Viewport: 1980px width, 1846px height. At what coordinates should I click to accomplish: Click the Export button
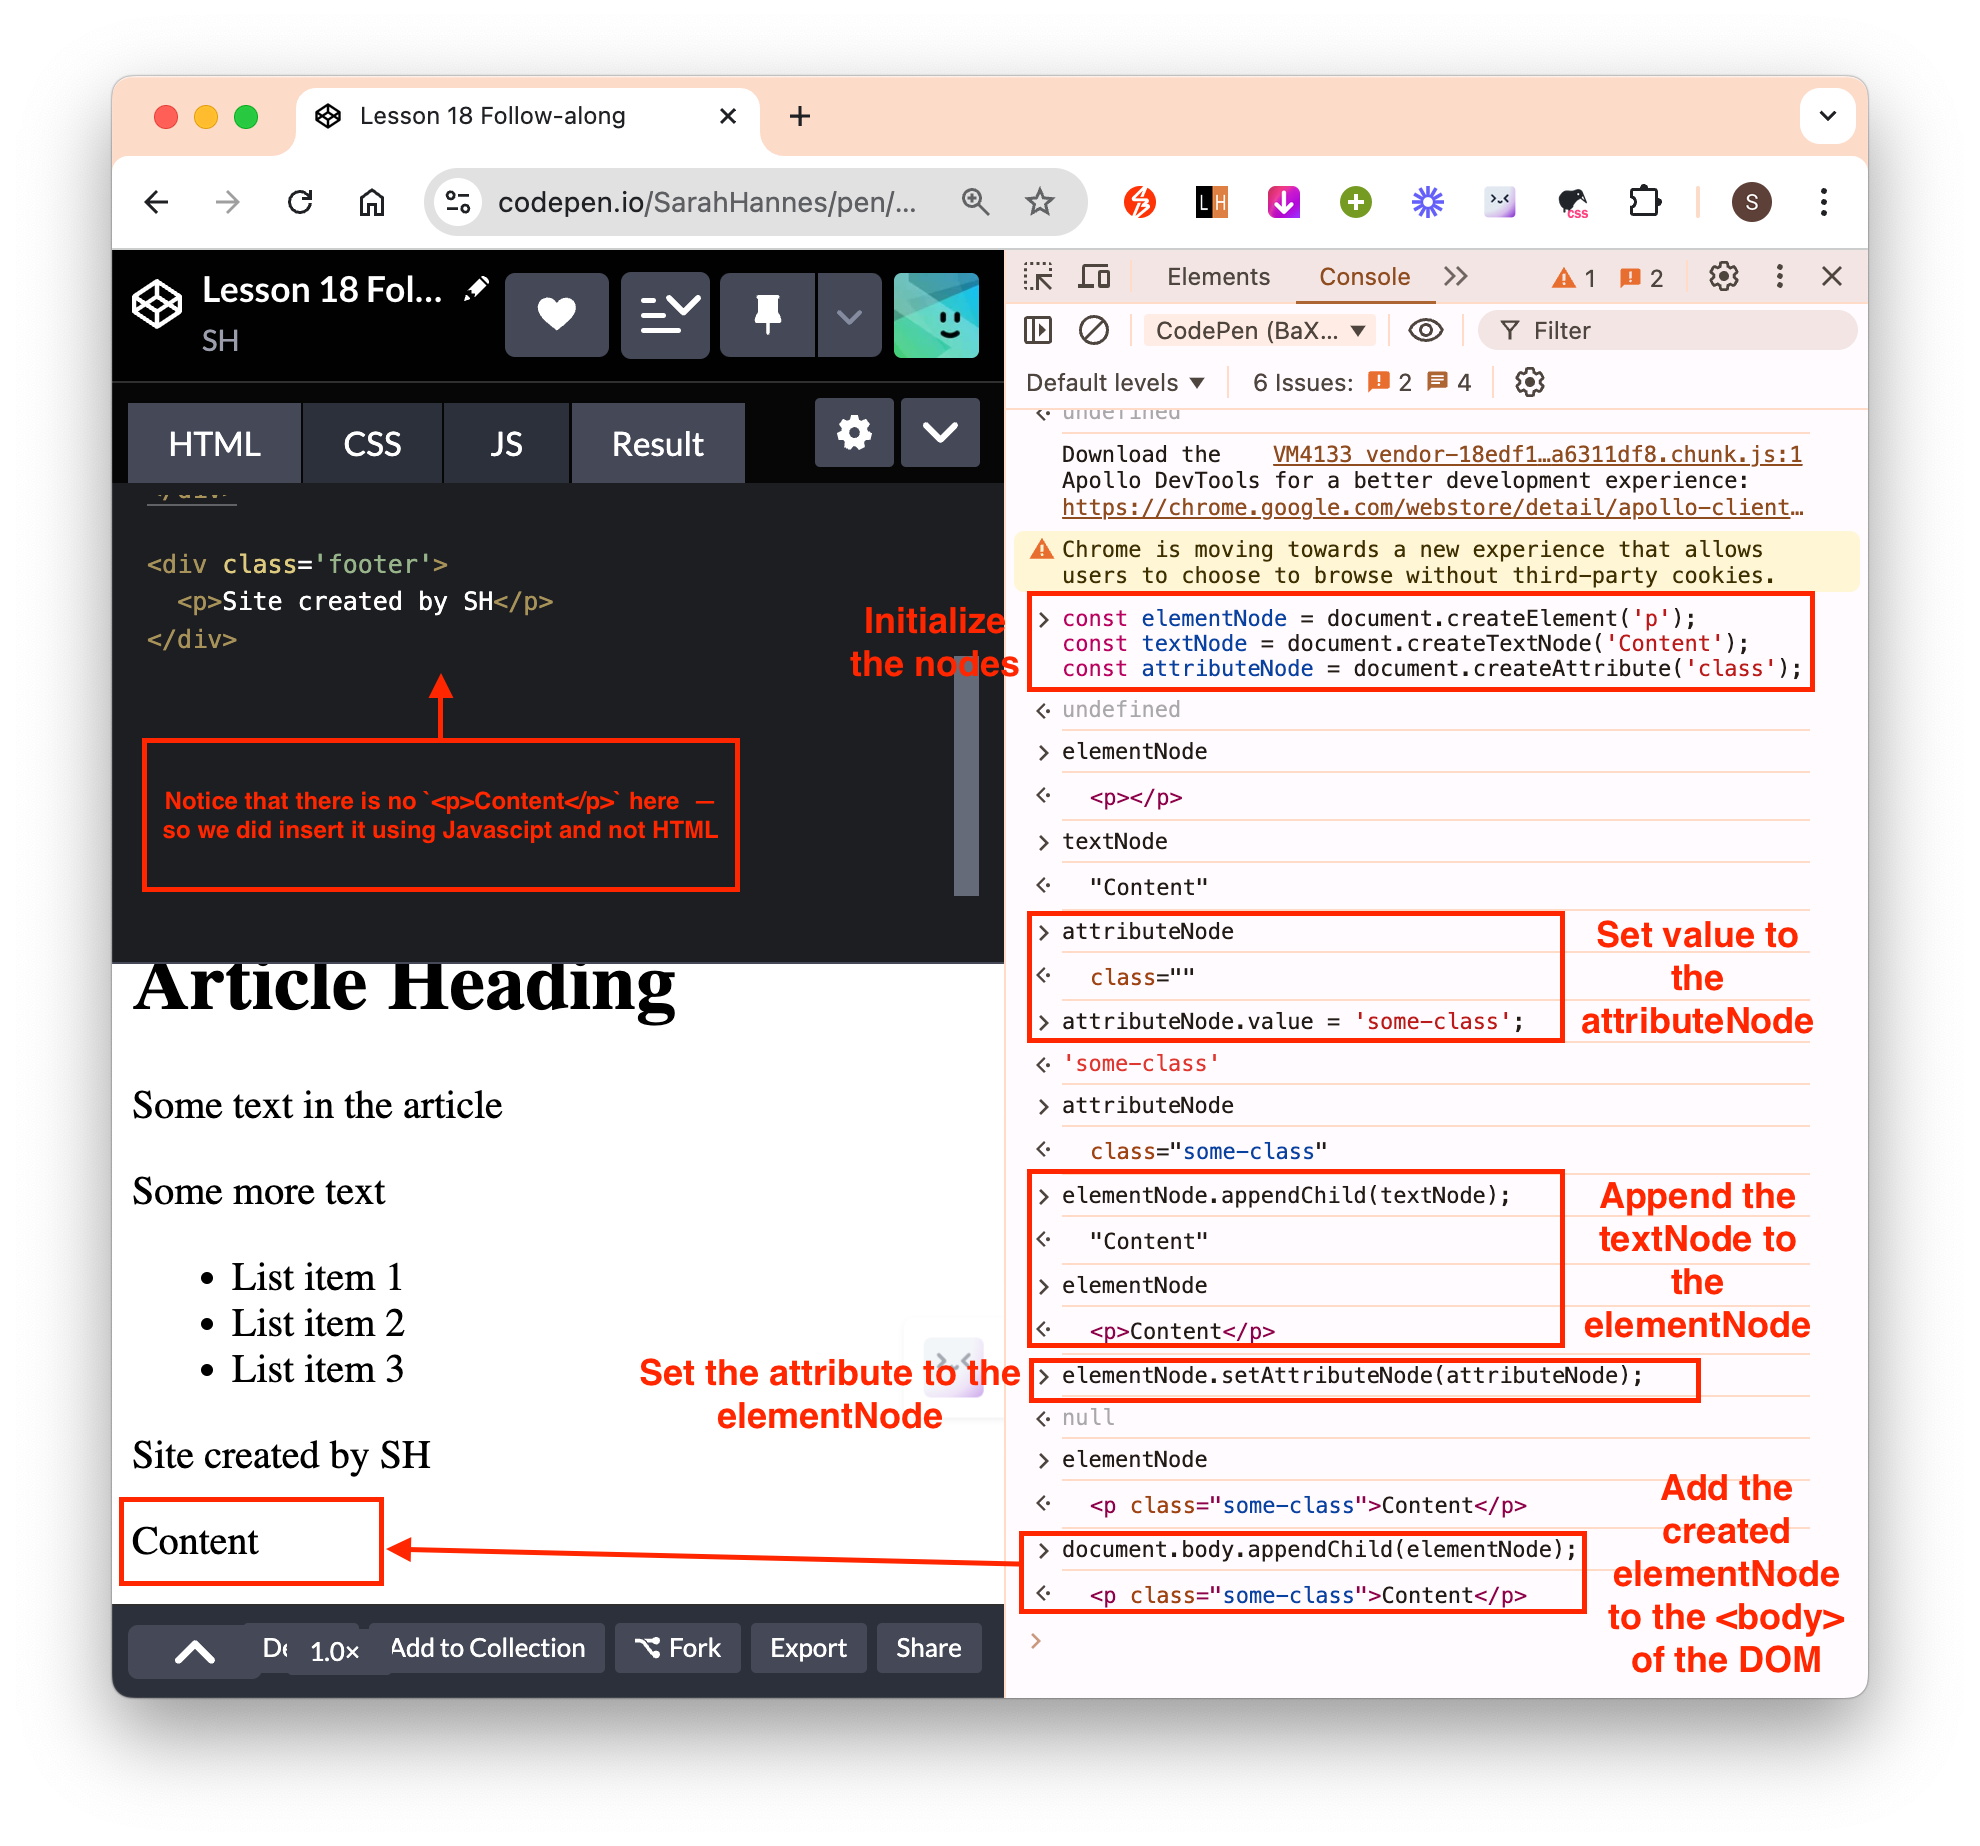point(808,1648)
